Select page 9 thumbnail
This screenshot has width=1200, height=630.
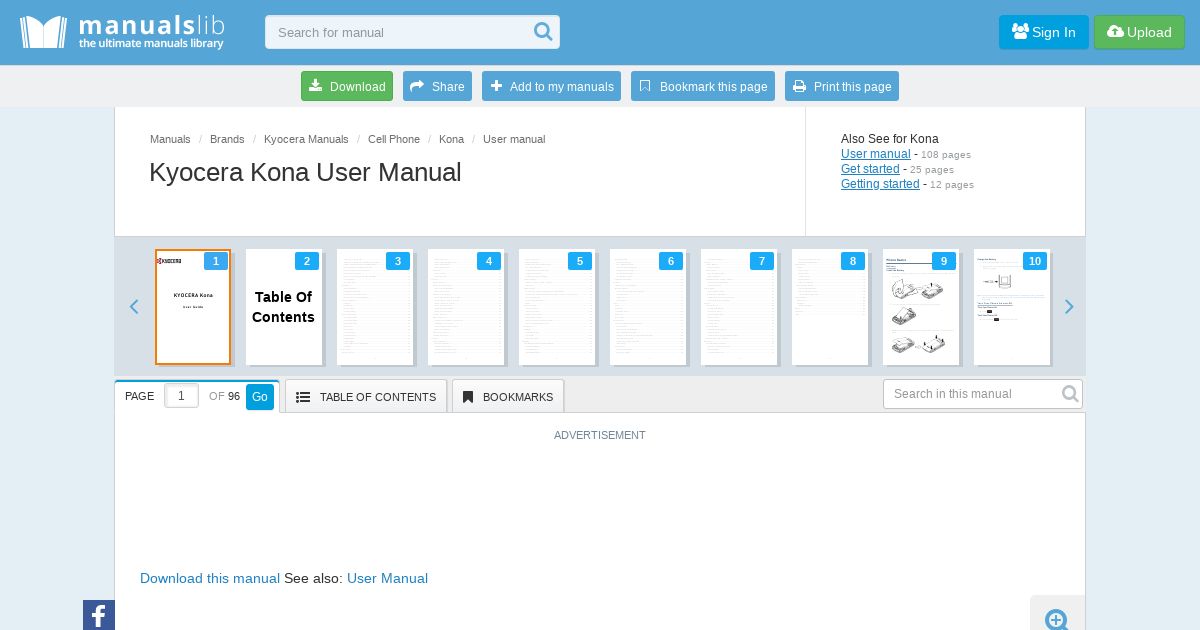921,307
